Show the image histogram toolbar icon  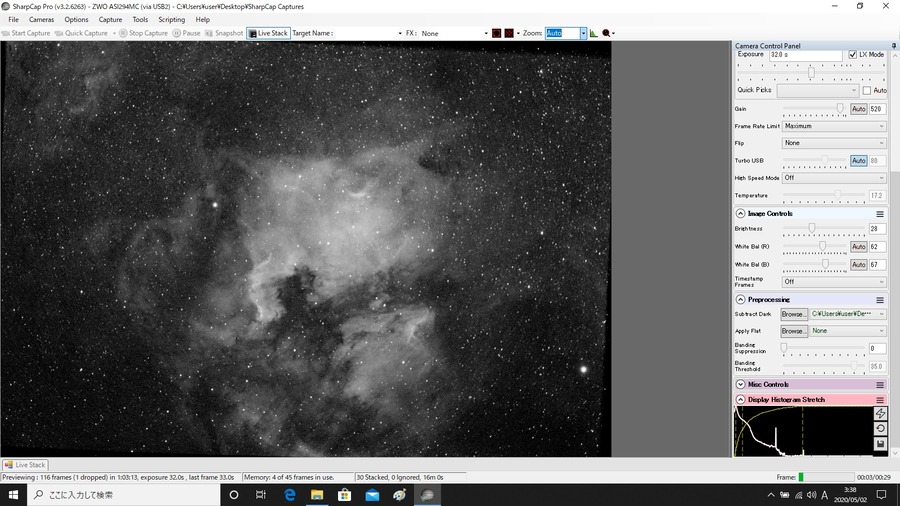(593, 33)
